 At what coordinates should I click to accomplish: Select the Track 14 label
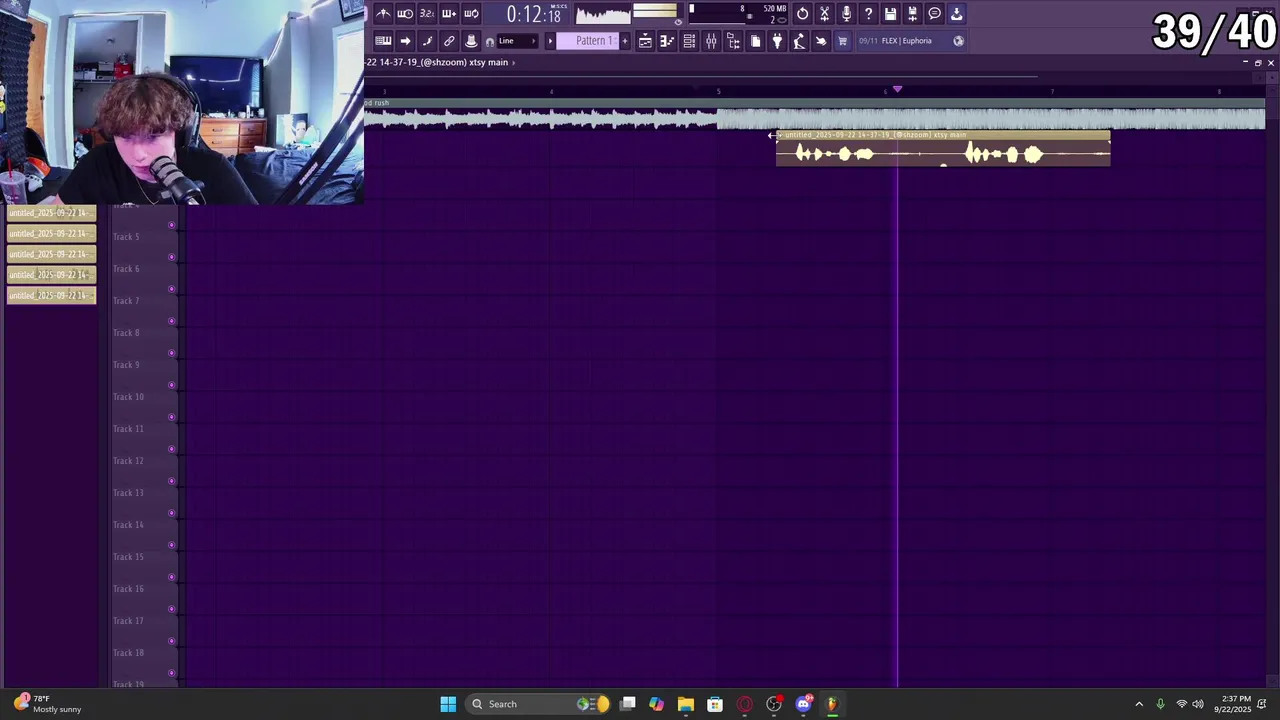128,525
